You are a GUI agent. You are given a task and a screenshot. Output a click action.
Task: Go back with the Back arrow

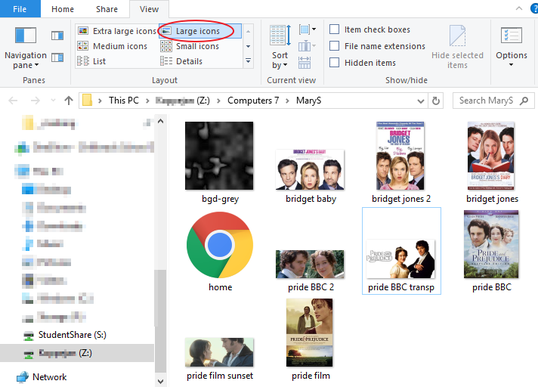[13, 101]
